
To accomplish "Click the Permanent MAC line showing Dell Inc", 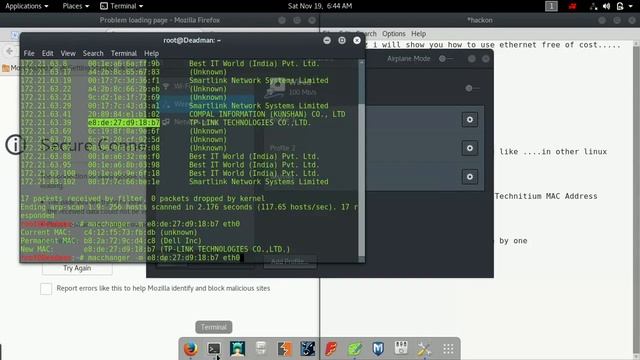I will coord(111,241).
